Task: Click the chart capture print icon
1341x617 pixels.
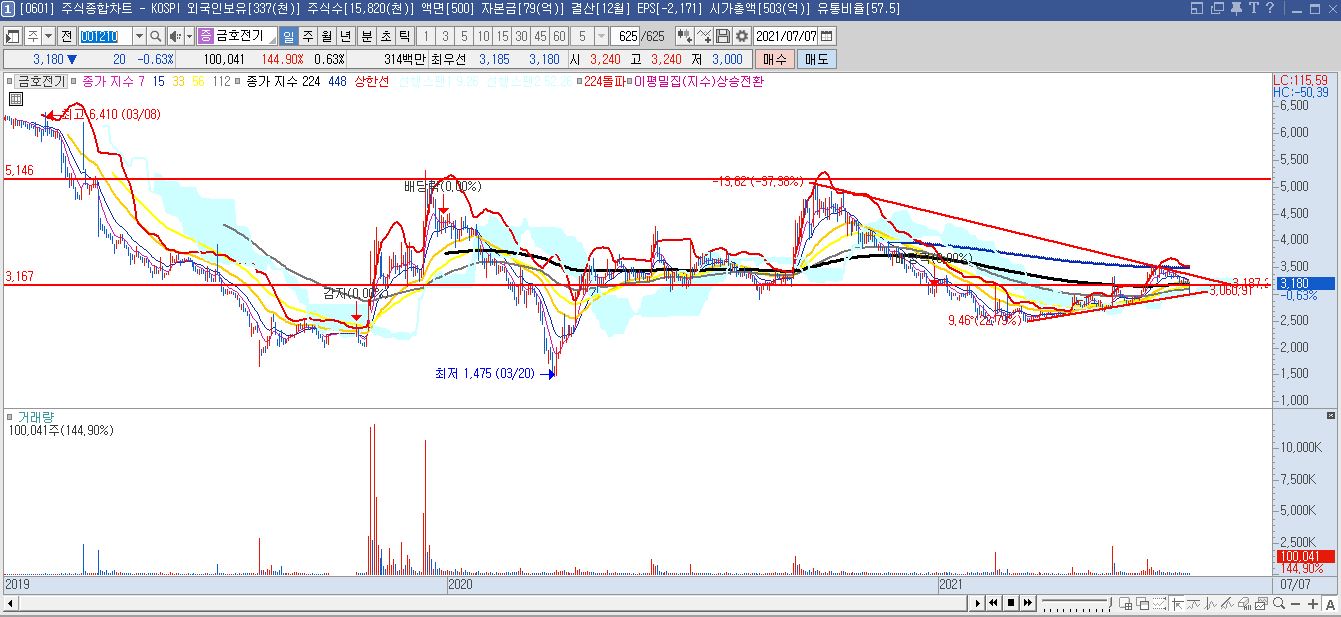Action: coord(1261,603)
